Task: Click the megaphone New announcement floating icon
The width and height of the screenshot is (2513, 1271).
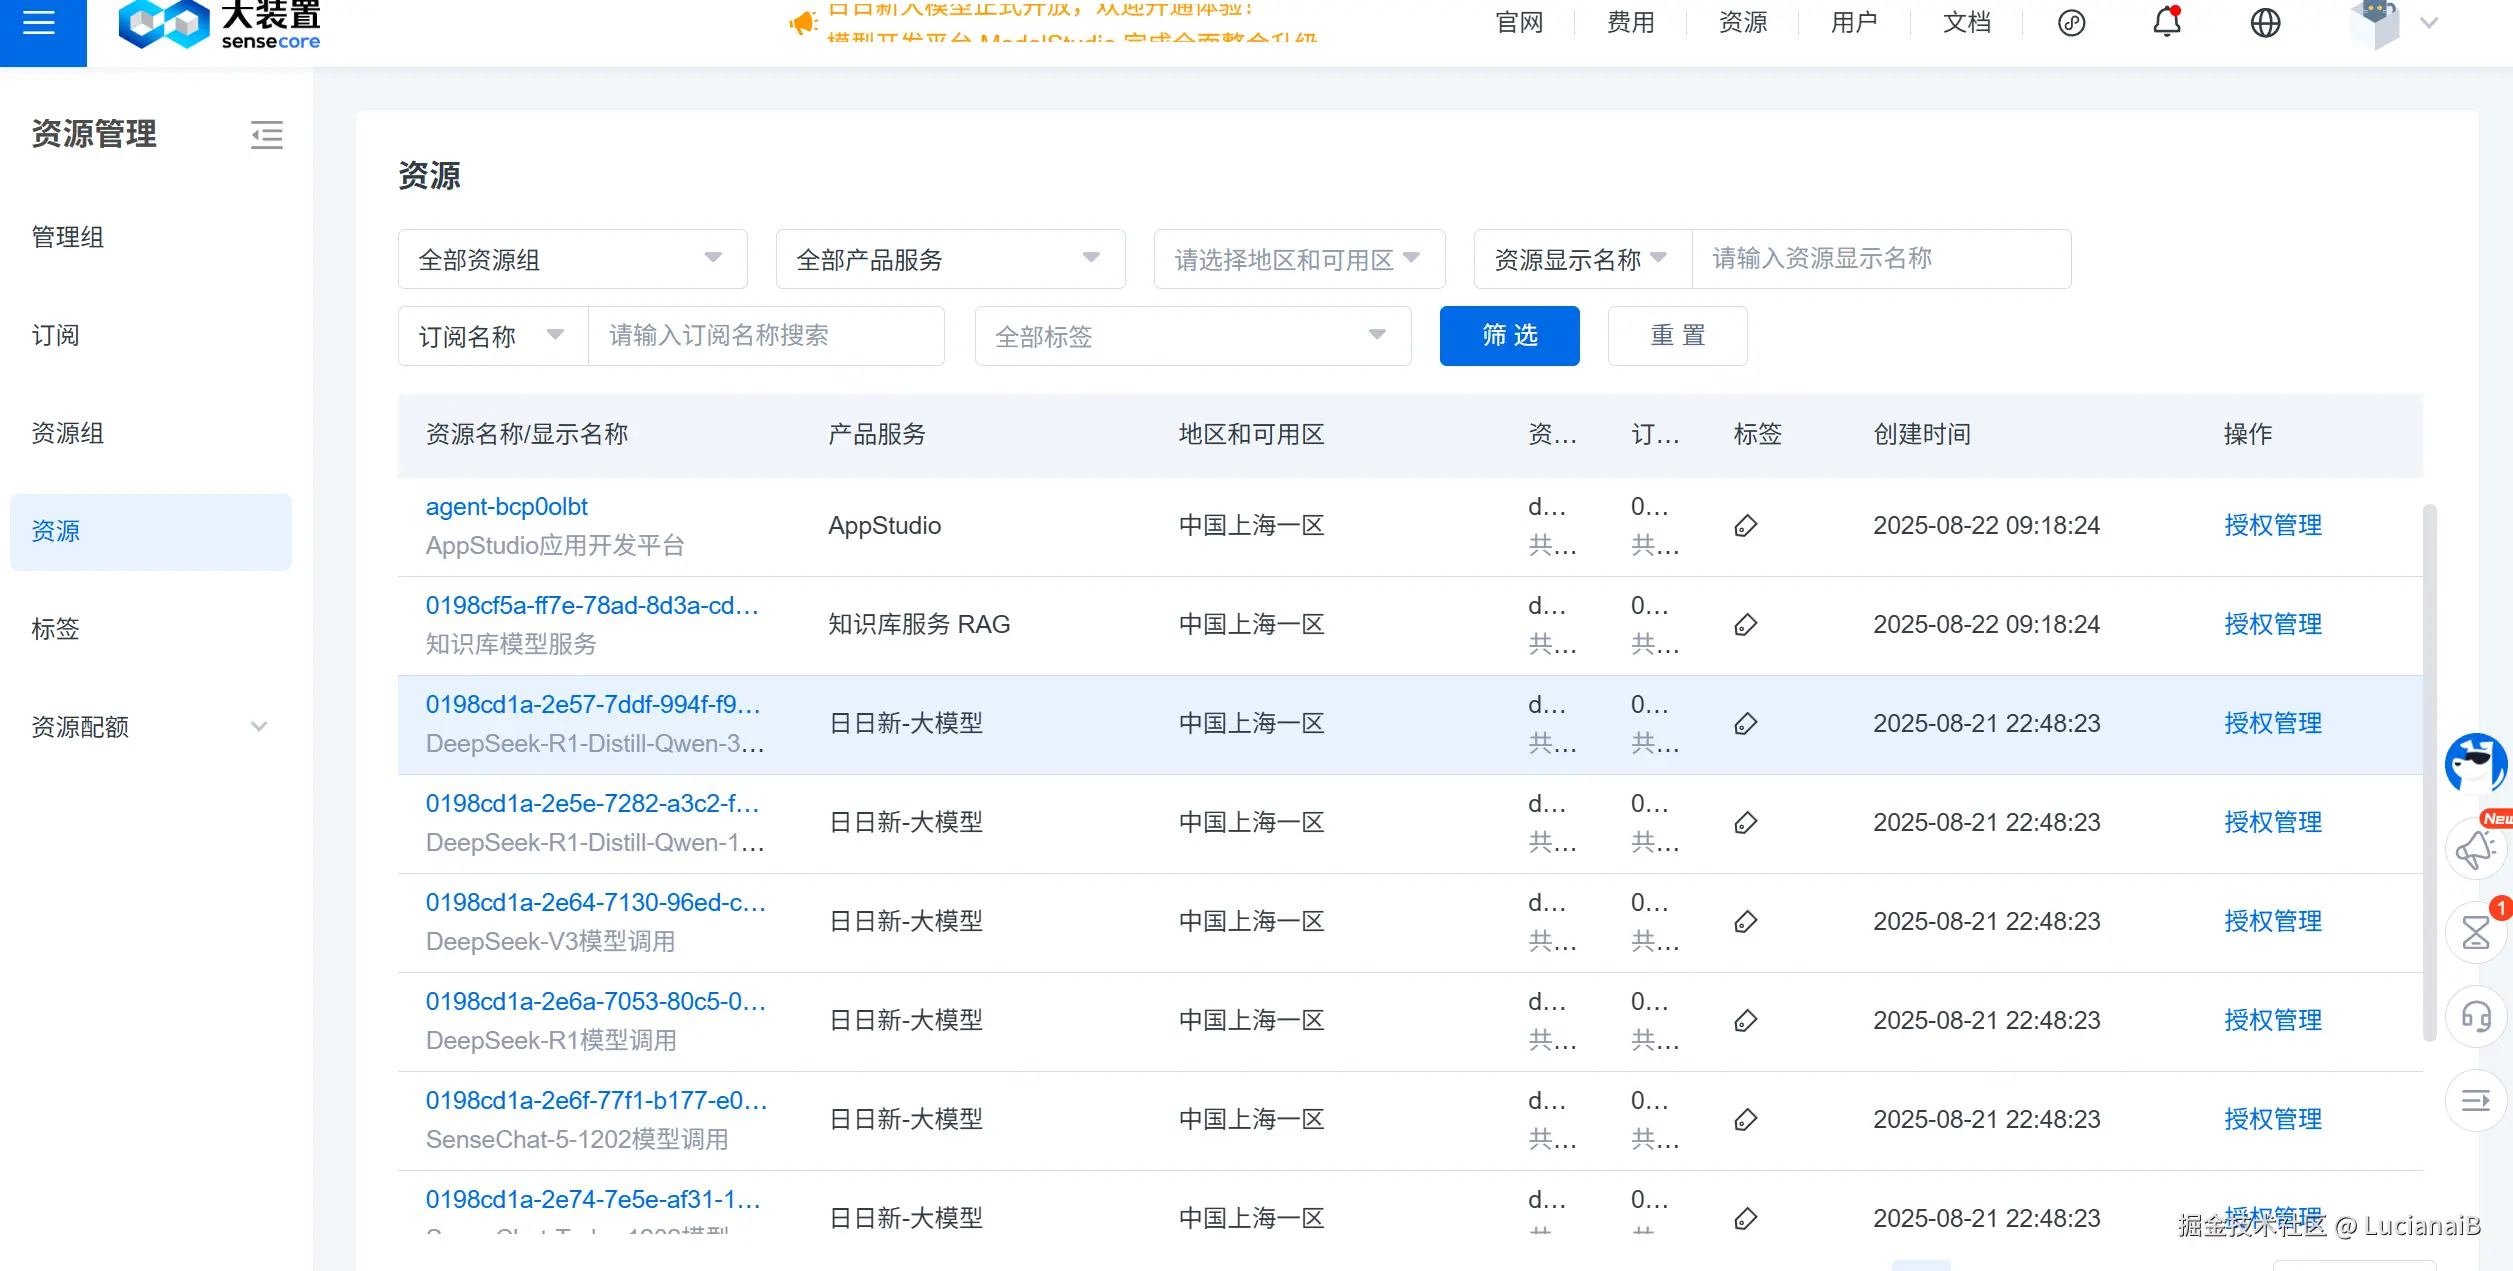Action: coord(2475,849)
